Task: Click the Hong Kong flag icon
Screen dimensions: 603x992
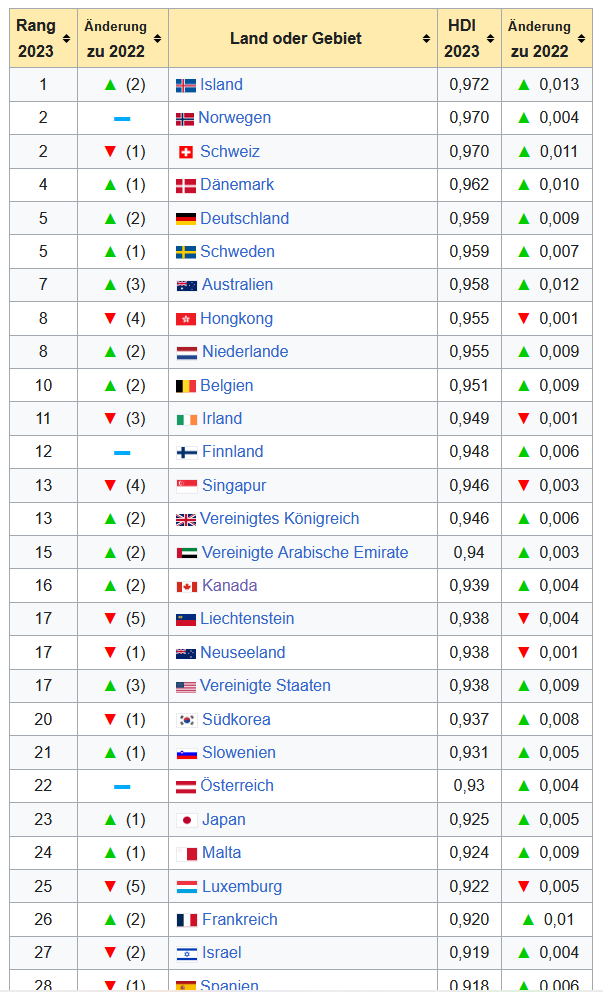Action: 185,319
